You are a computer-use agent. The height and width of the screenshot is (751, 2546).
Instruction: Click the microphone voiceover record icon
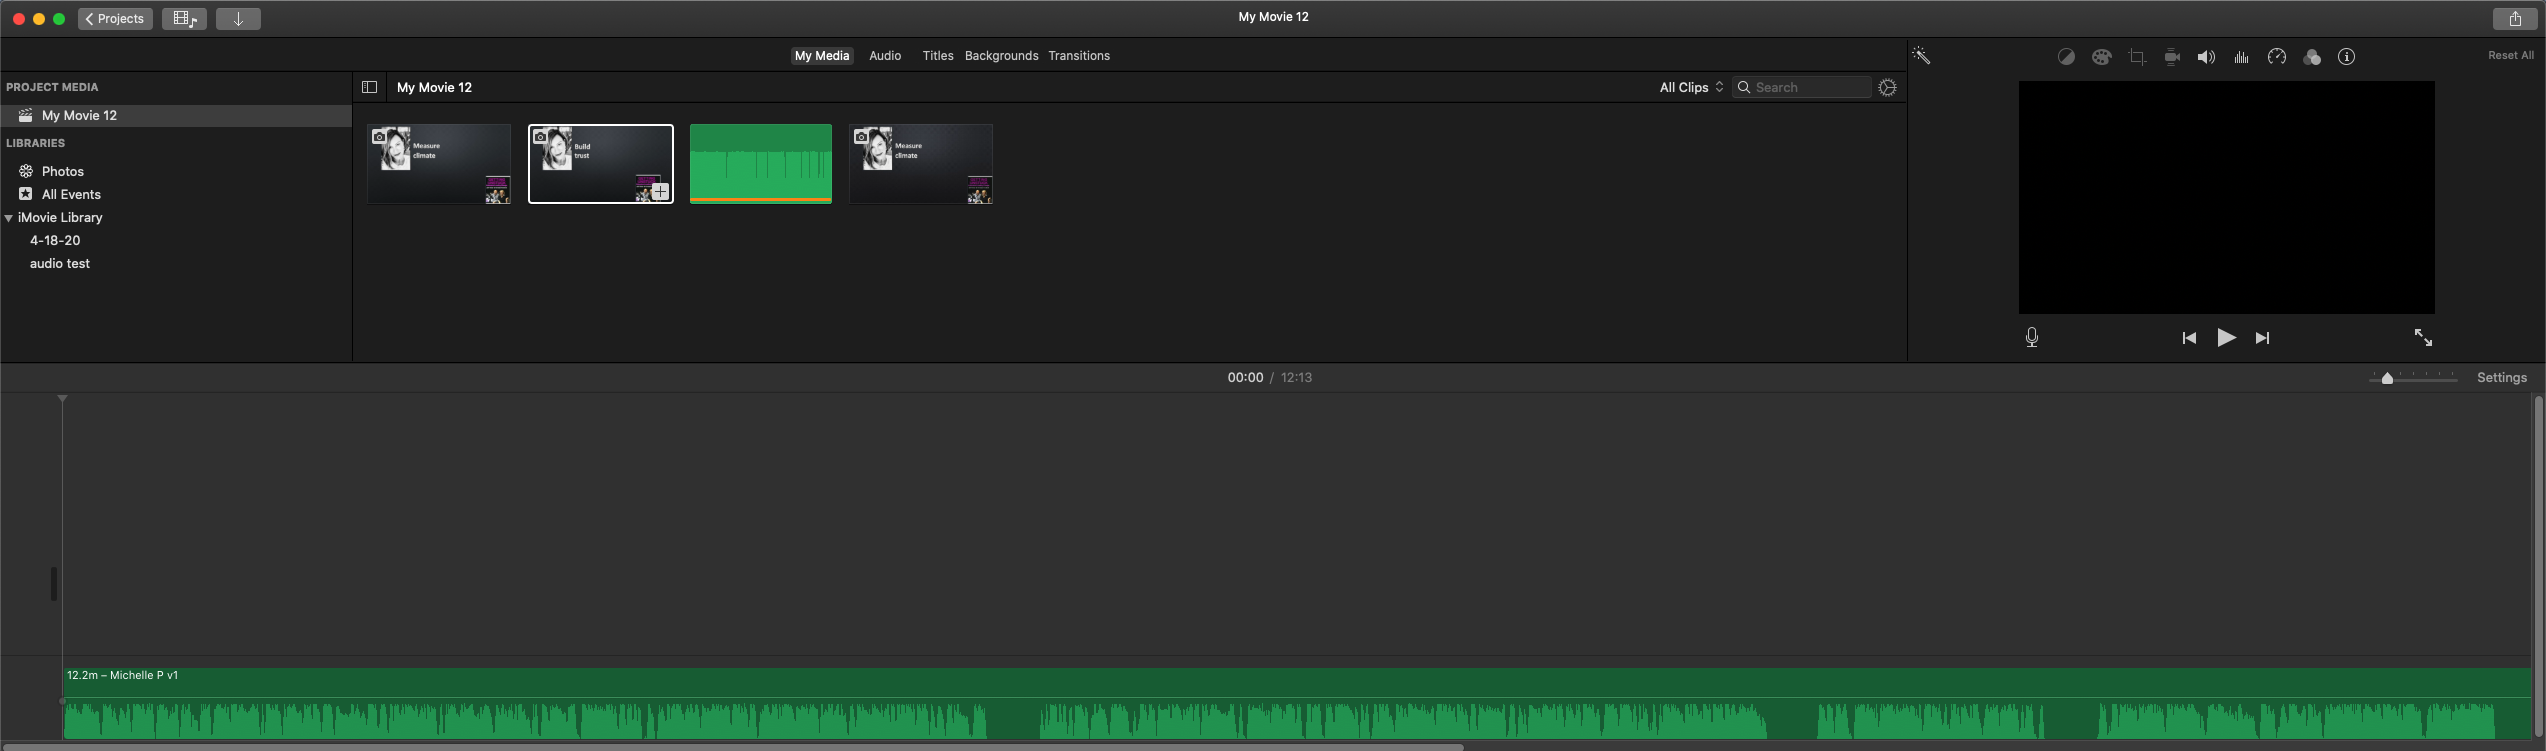2032,338
